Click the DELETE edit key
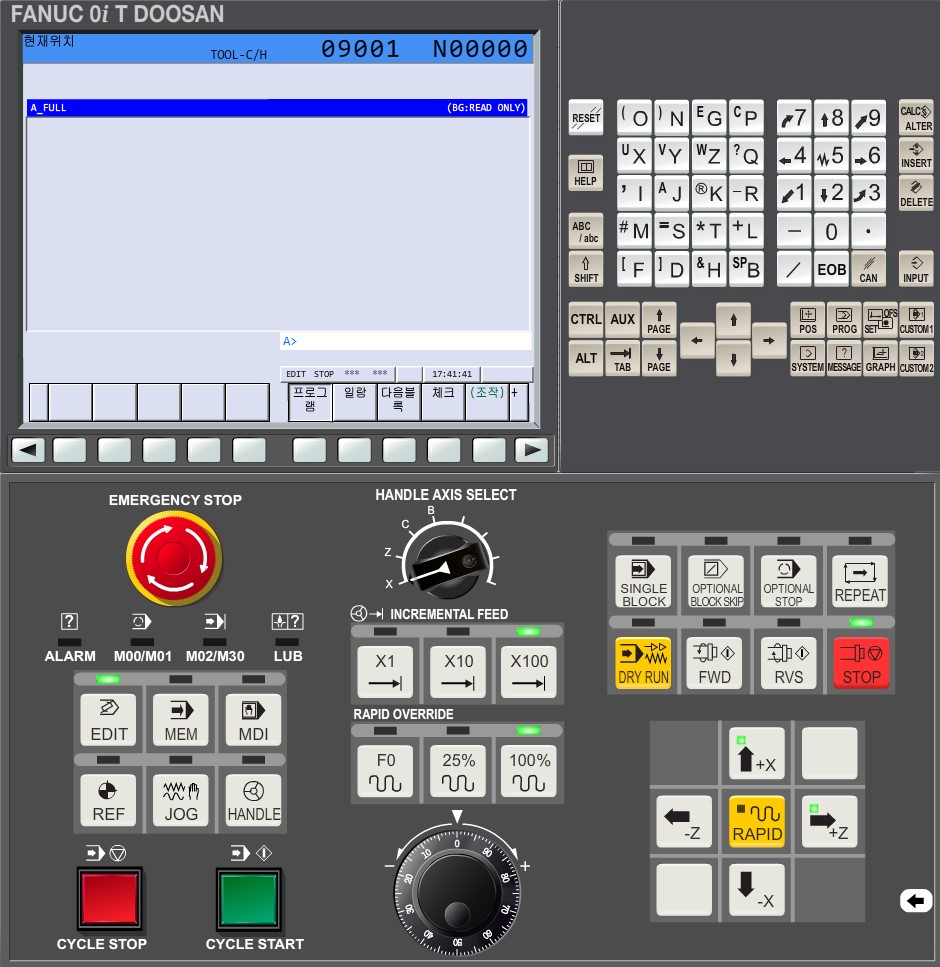940x967 pixels. pyautogui.click(x=916, y=194)
